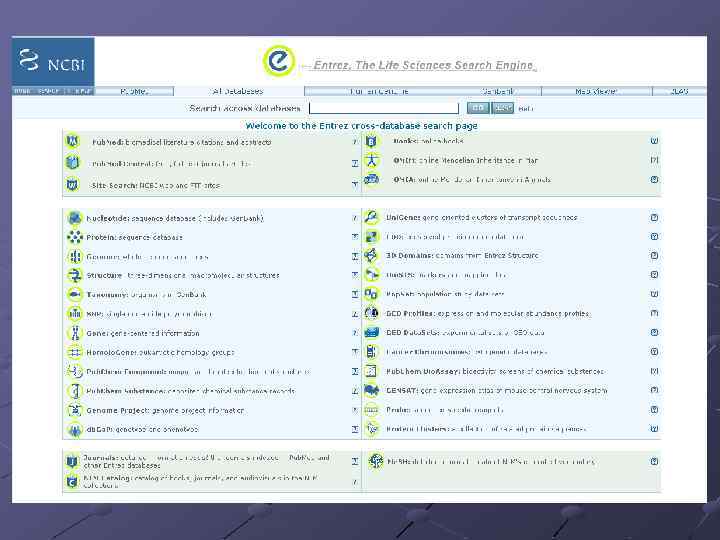
Task: Click the HOME link under the NCBI logo
Action: (22, 91)
